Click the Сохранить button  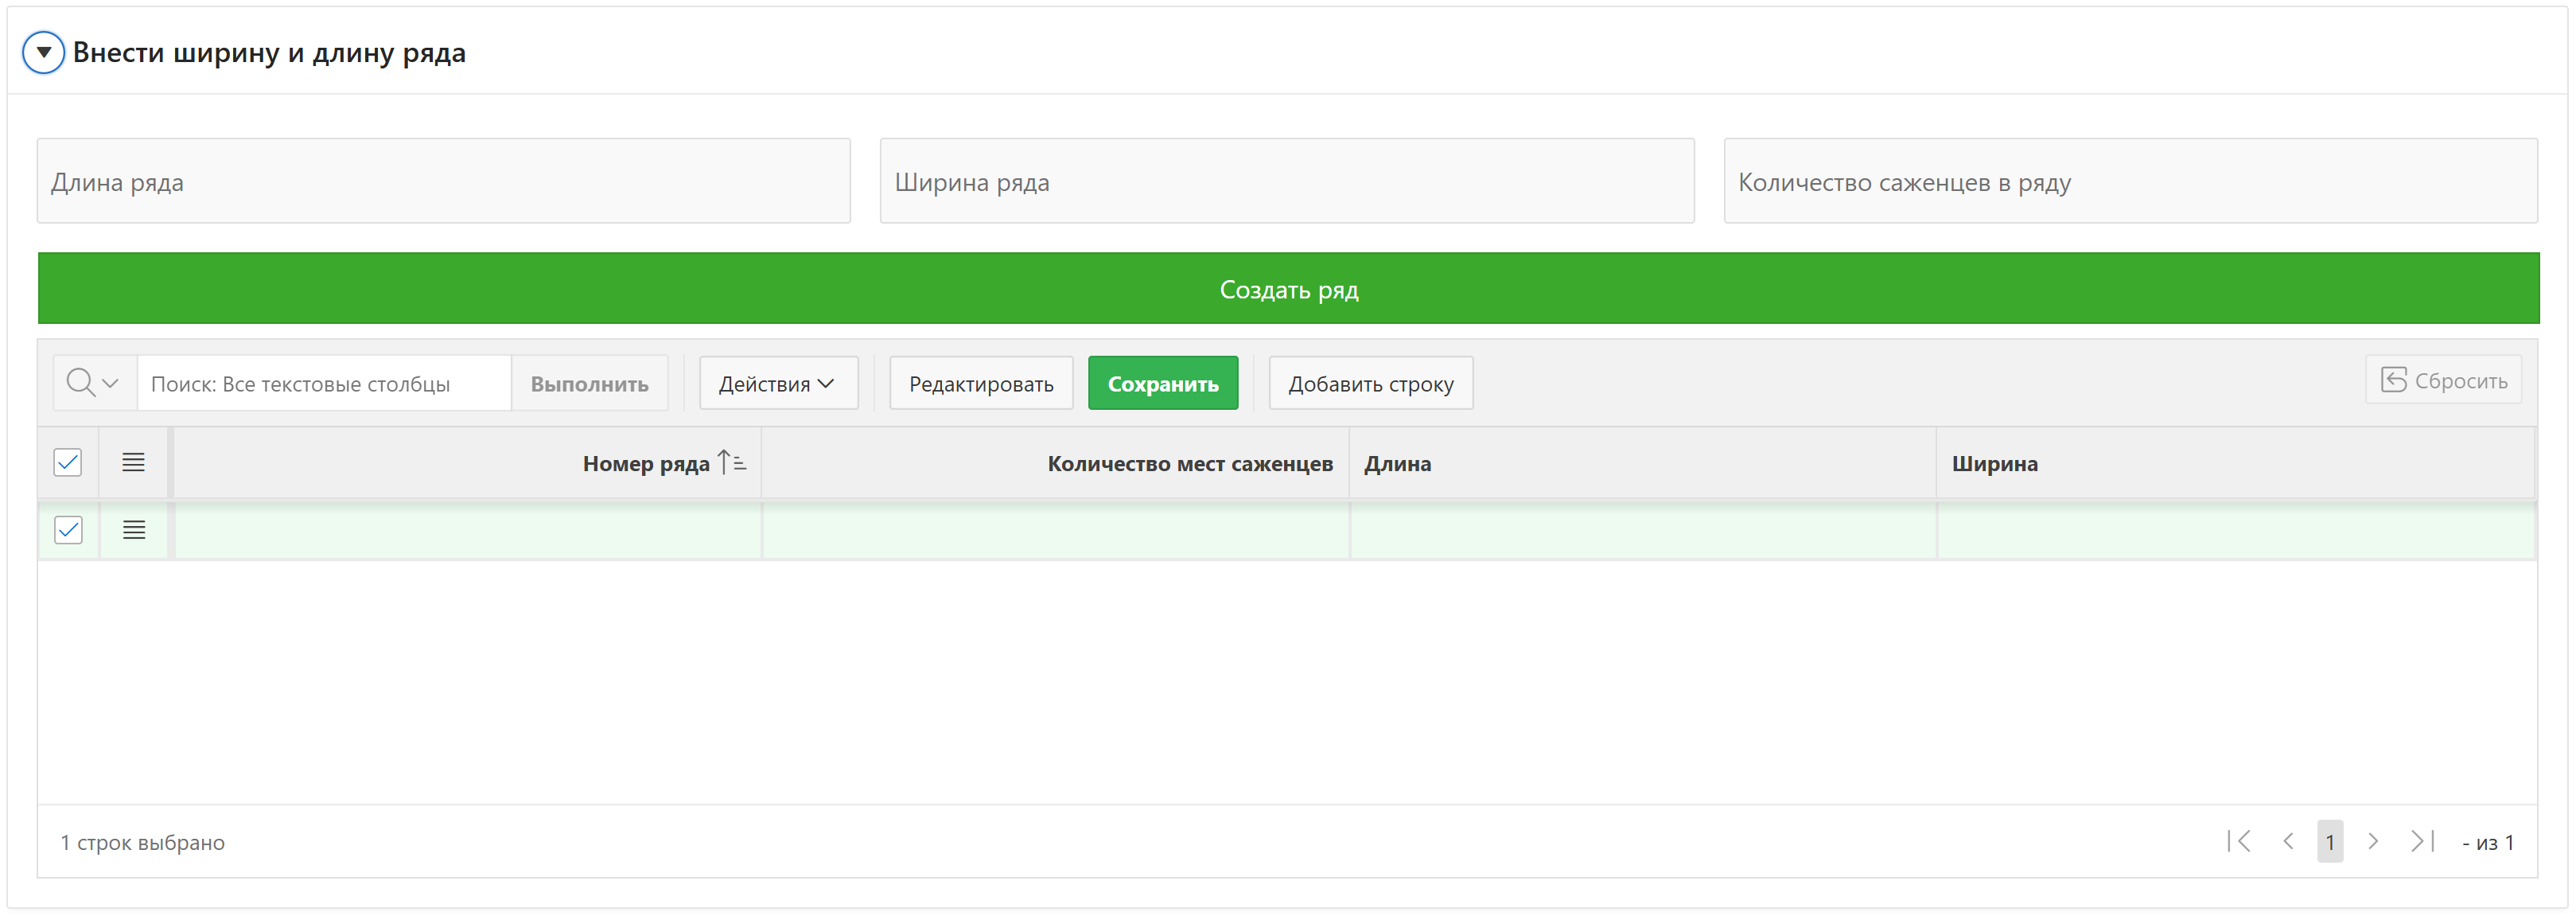pos(1162,383)
